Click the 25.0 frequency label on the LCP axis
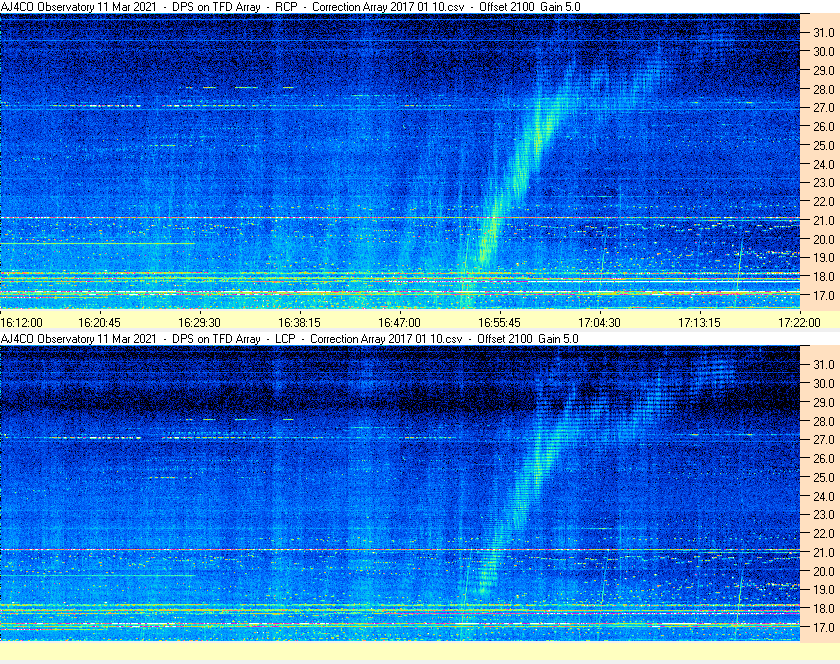This screenshot has height=664, width=840. (824, 477)
